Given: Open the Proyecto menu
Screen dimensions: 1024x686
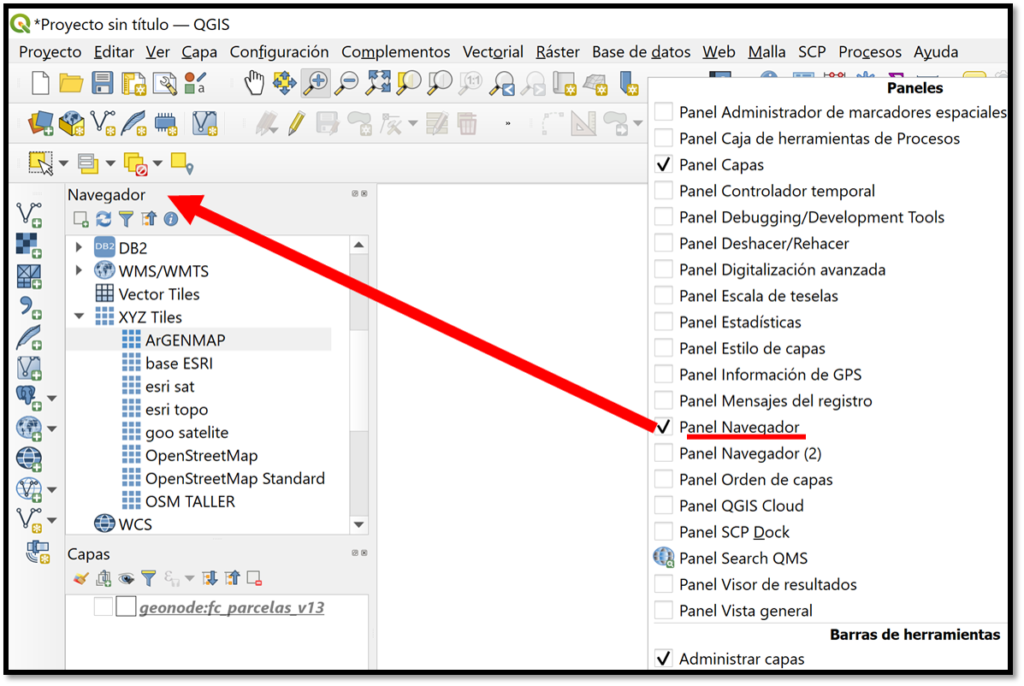Looking at the screenshot, I should [50, 52].
